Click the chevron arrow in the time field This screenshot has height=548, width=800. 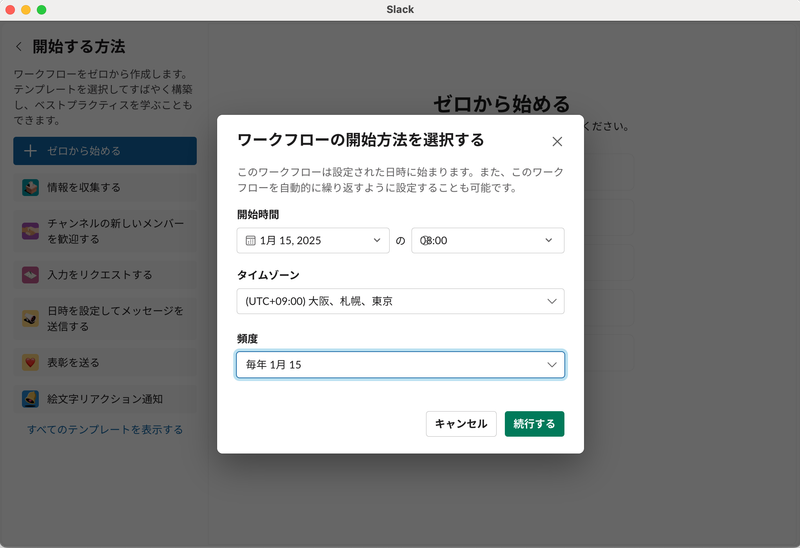point(548,240)
